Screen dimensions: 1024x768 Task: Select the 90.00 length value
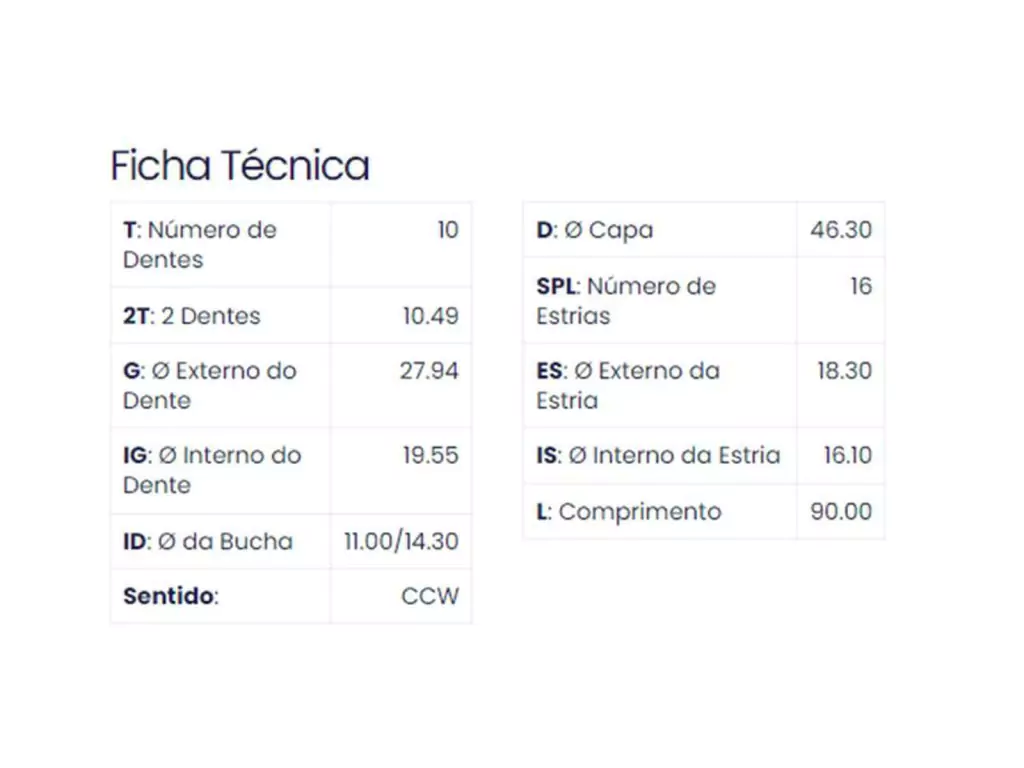(841, 512)
